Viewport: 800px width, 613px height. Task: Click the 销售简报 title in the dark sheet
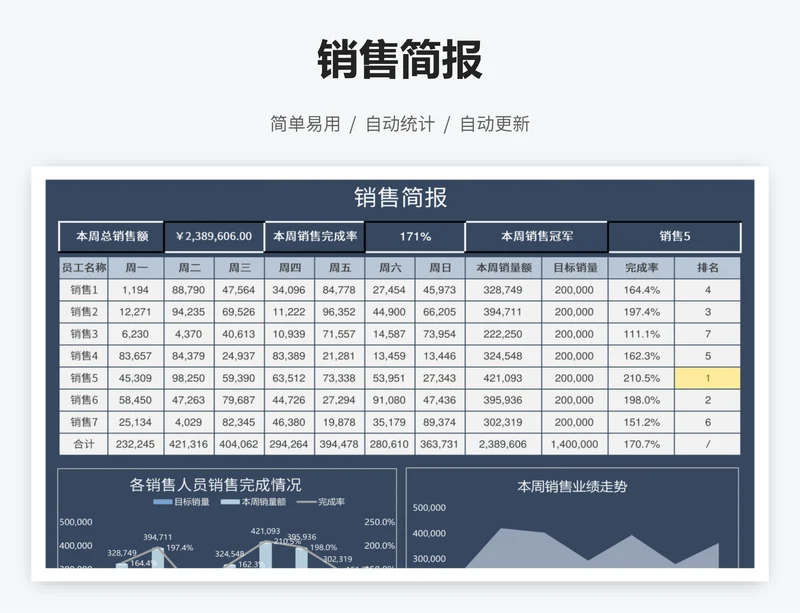click(x=401, y=198)
